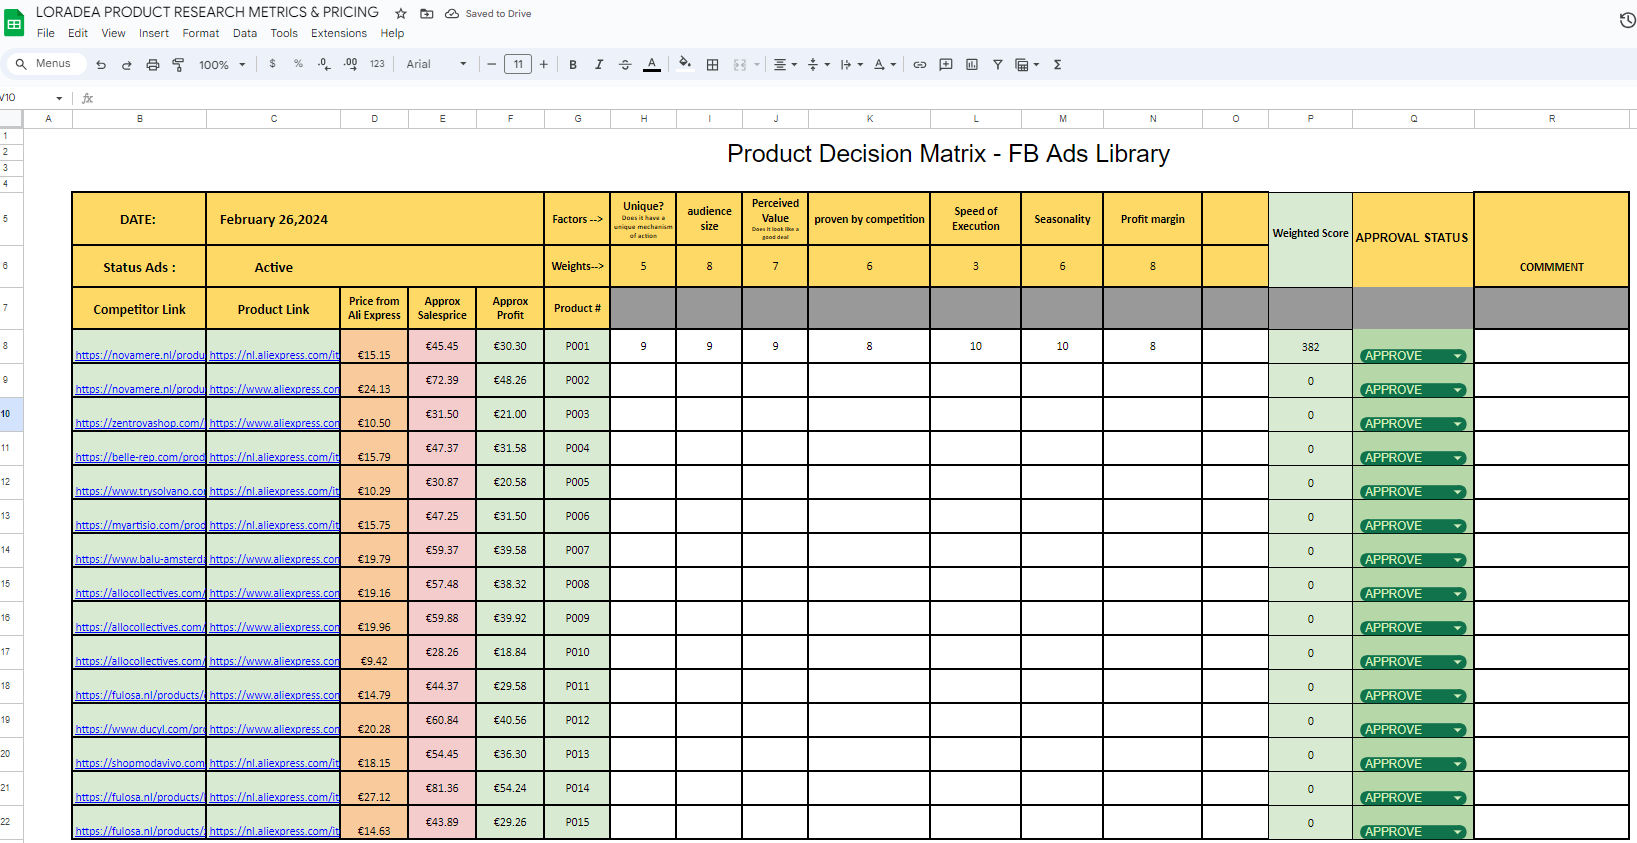Click the move to folder icon

pos(427,14)
